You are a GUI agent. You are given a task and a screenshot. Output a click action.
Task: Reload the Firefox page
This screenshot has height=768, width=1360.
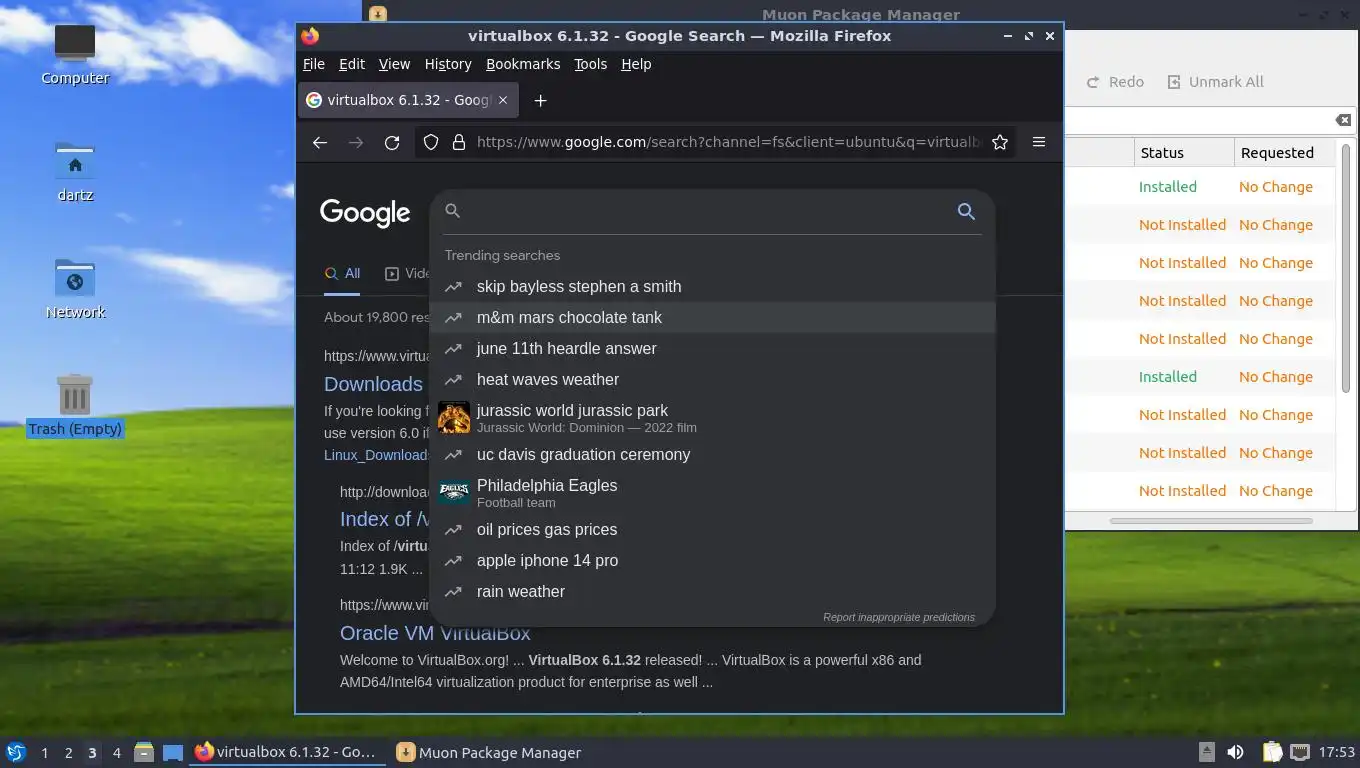(x=392, y=142)
